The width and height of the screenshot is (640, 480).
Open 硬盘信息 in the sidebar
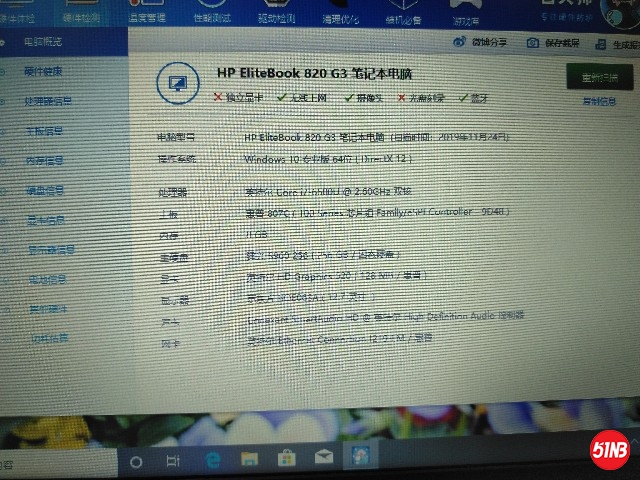coord(45,191)
